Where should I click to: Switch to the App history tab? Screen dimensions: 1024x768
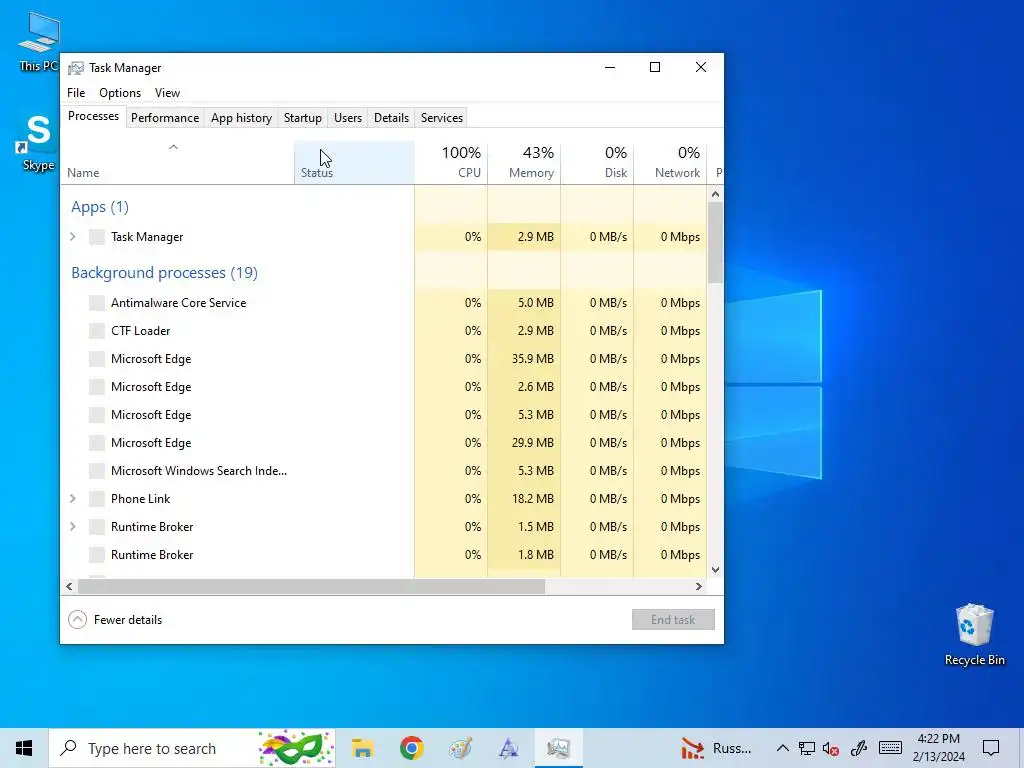pos(242,118)
